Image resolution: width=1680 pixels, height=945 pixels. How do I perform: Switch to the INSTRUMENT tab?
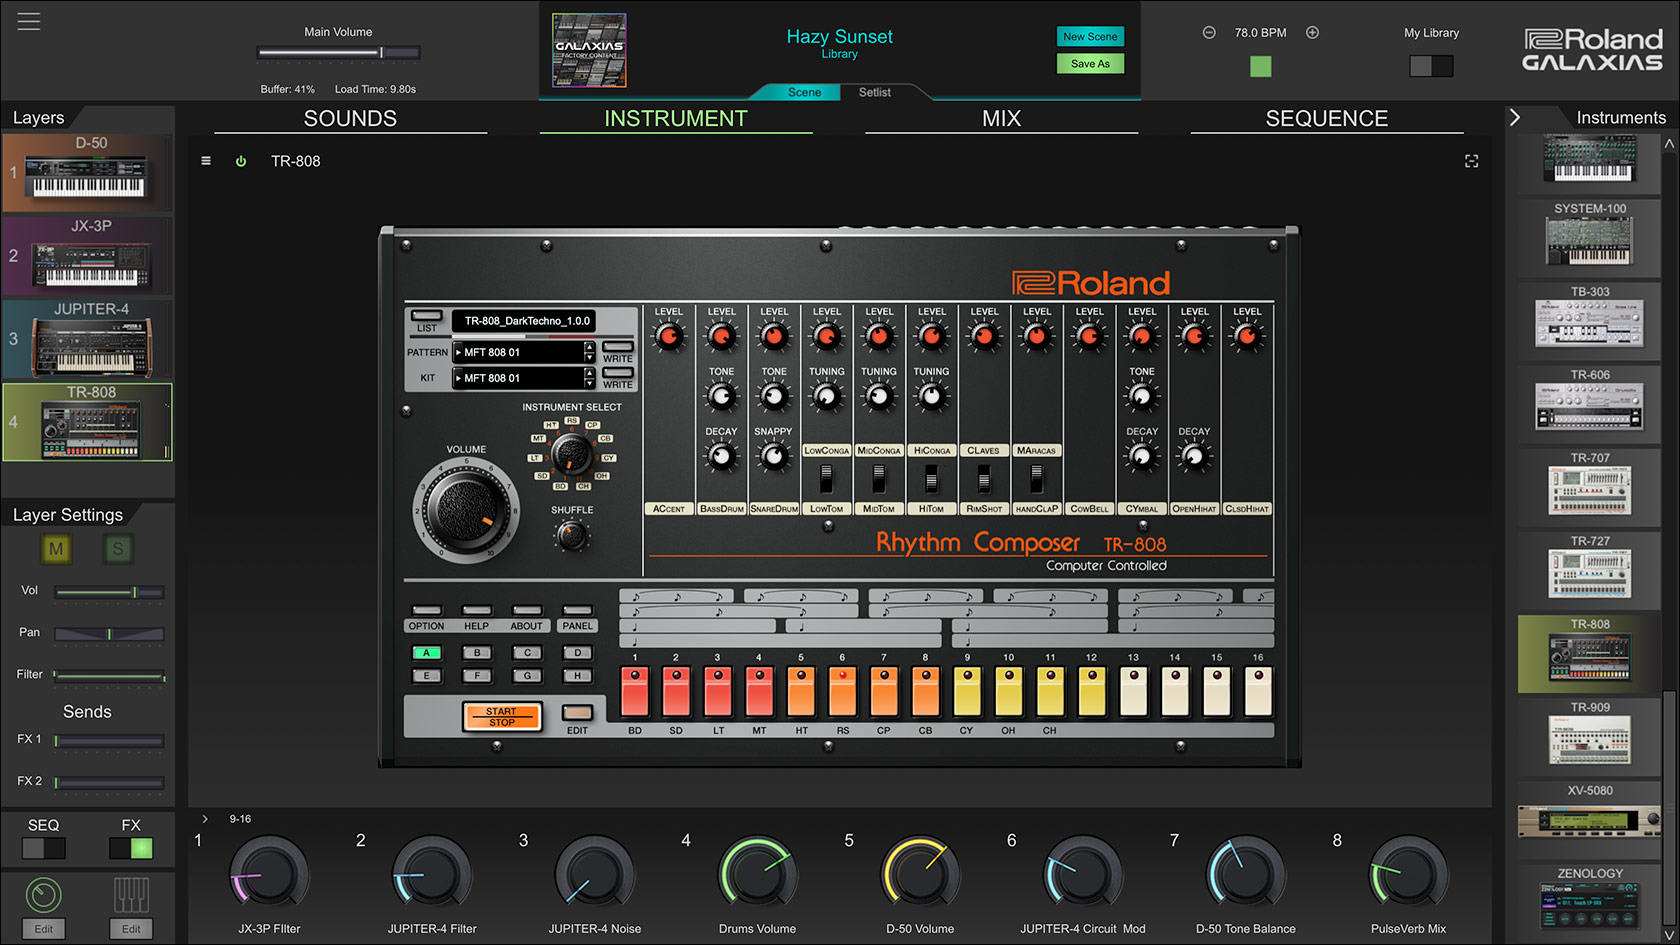pyautogui.click(x=676, y=118)
